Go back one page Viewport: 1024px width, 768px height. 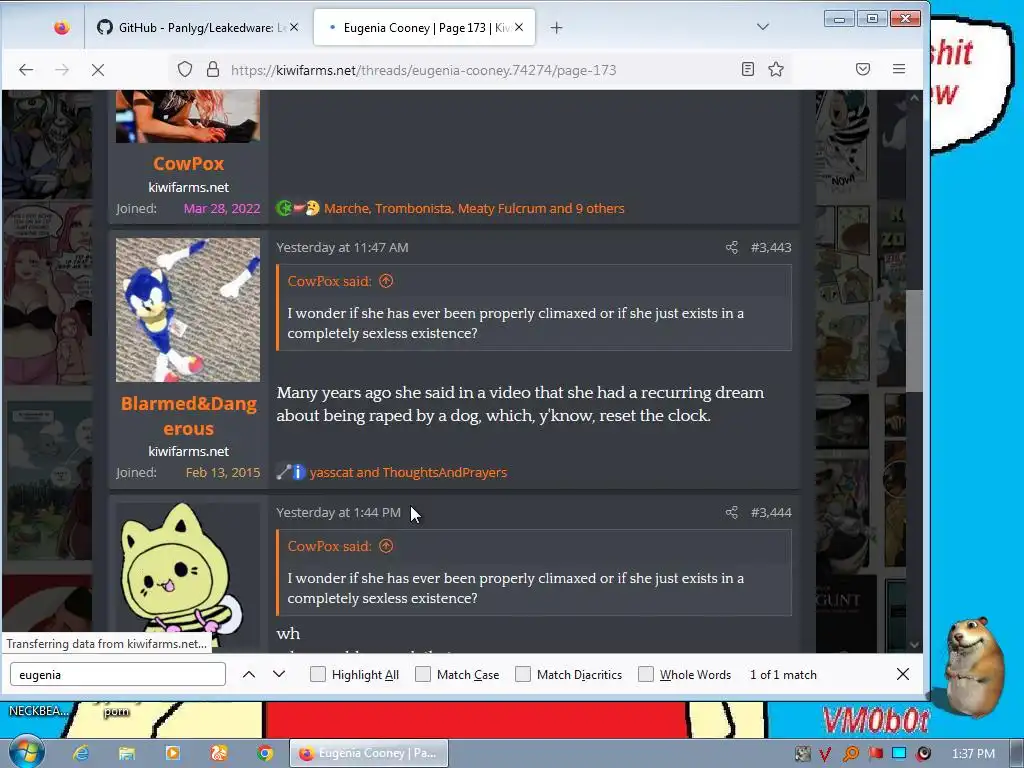(x=26, y=69)
